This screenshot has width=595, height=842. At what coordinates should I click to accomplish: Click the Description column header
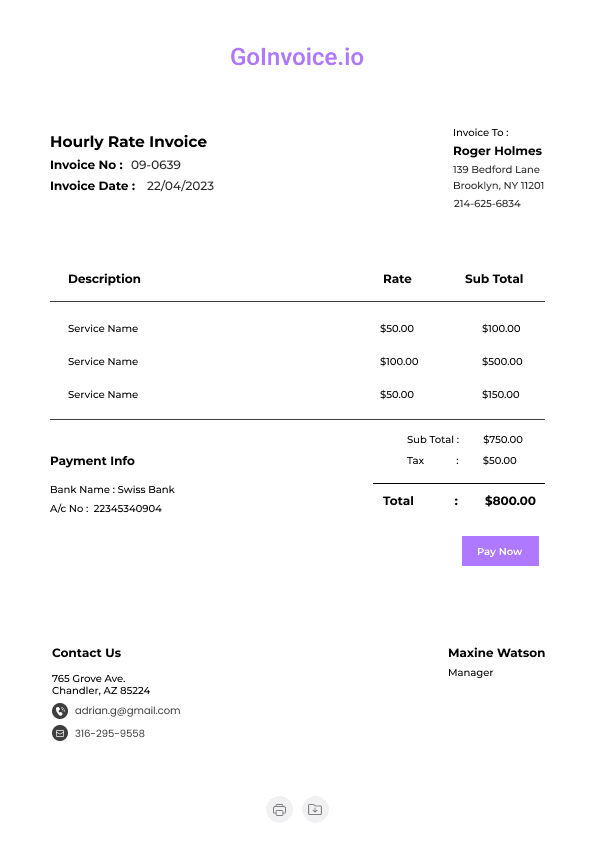[x=104, y=279]
